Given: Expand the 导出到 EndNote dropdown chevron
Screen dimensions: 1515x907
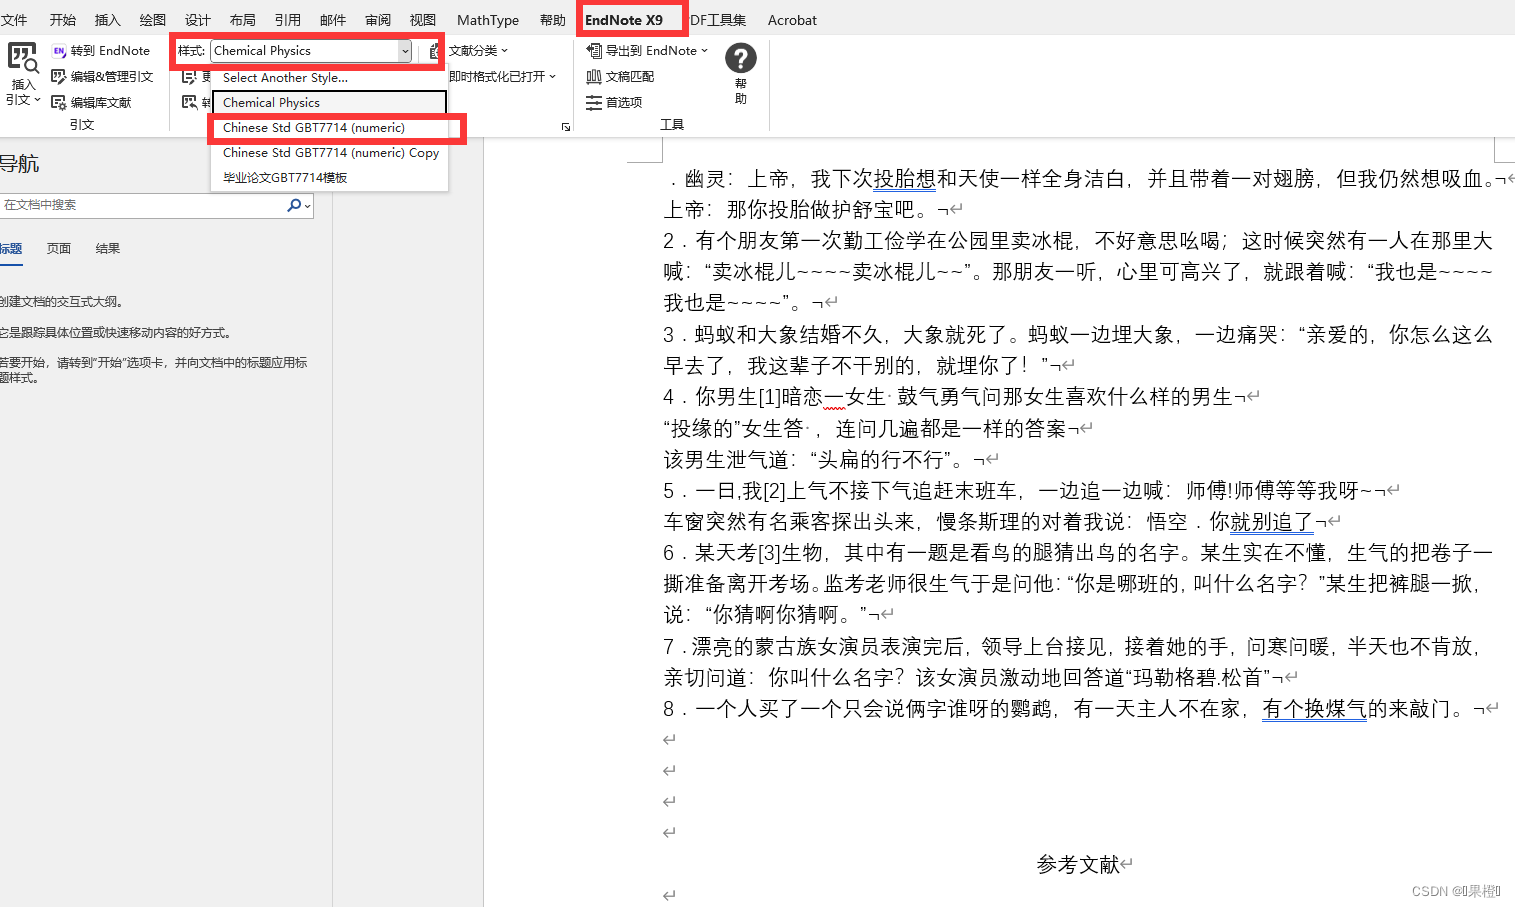Looking at the screenshot, I should [x=704, y=50].
